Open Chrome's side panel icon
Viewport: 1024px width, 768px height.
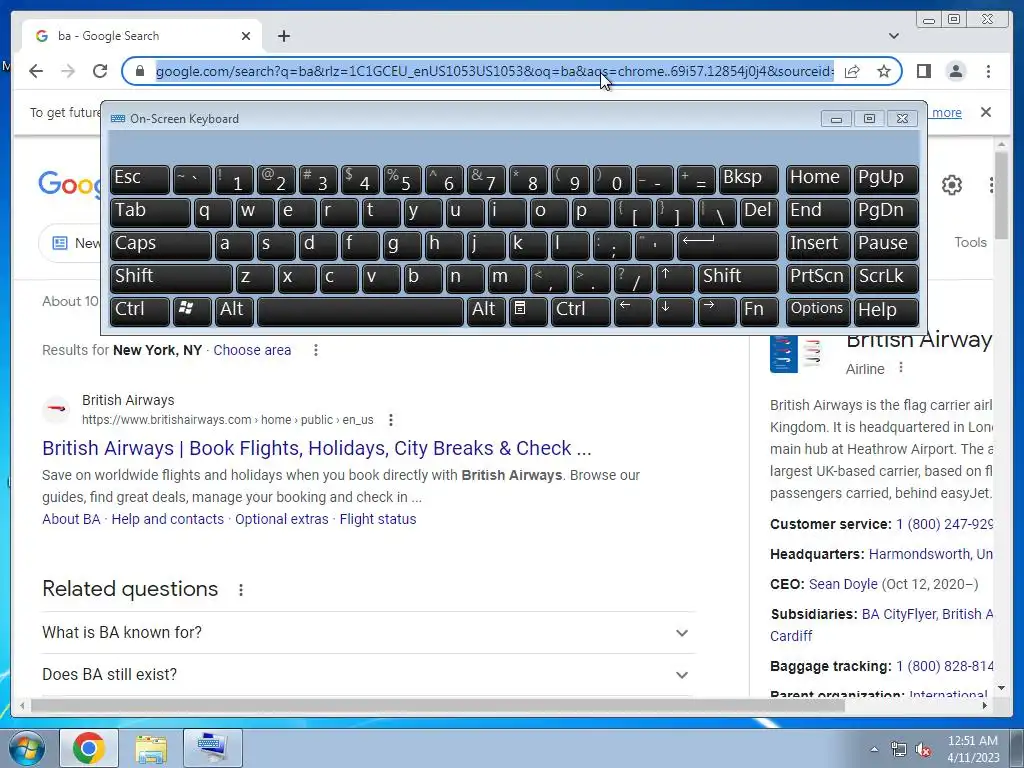click(923, 71)
